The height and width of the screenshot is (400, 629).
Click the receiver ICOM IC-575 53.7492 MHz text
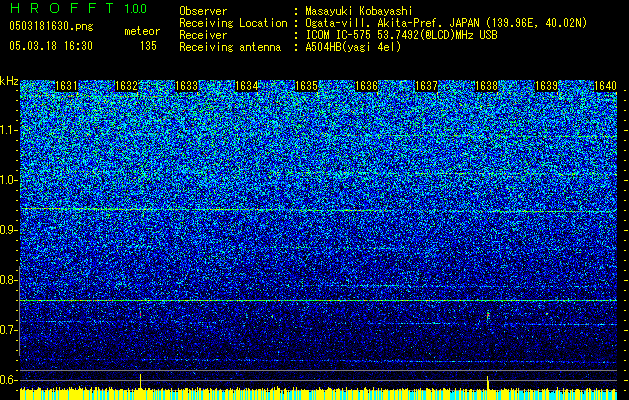(401, 35)
